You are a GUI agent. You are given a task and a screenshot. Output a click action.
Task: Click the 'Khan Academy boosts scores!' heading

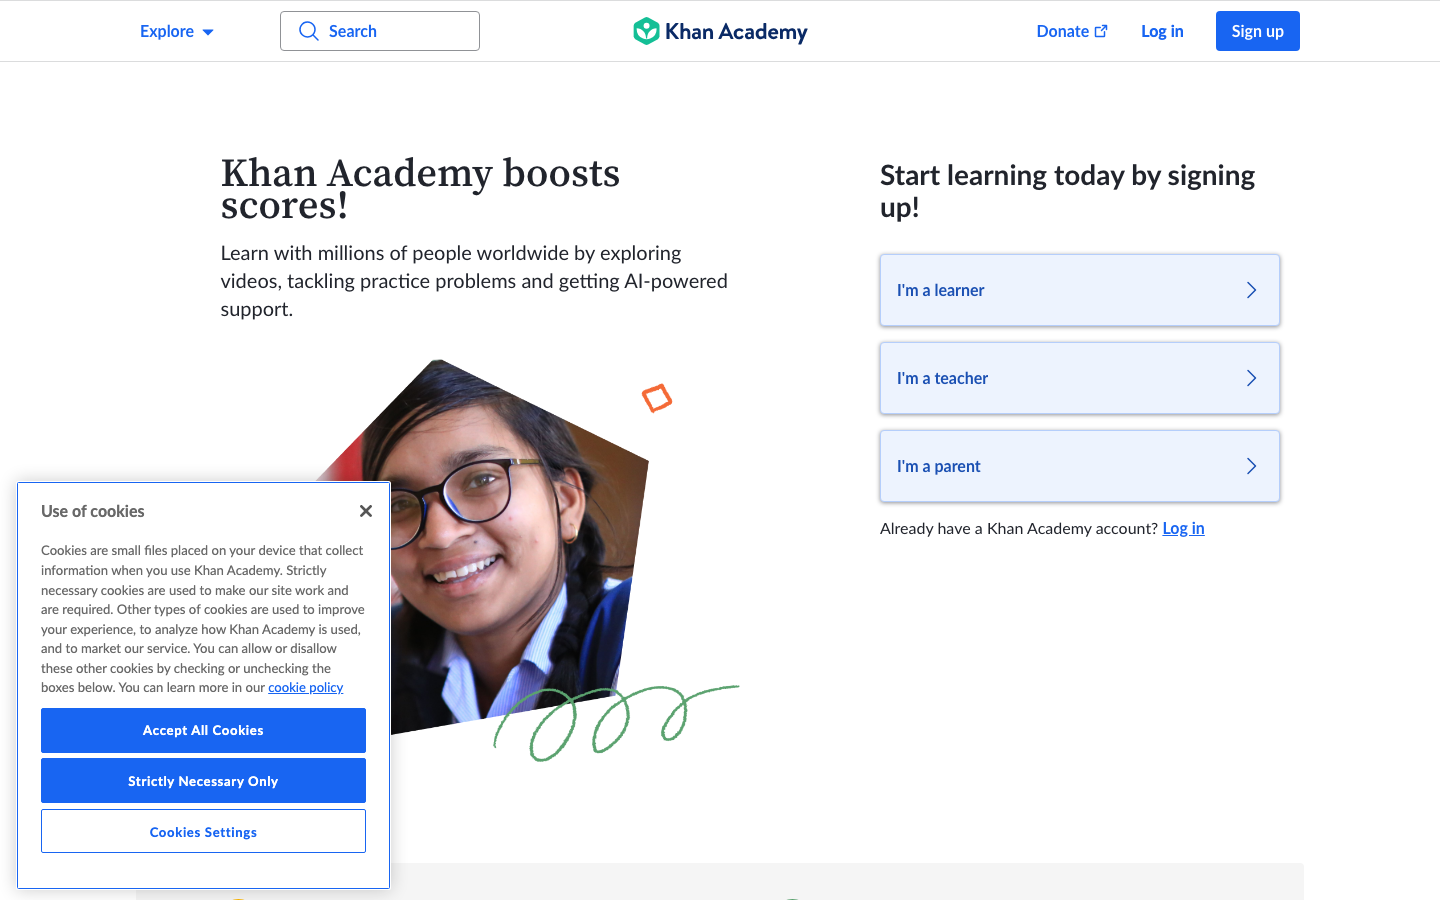click(x=421, y=188)
